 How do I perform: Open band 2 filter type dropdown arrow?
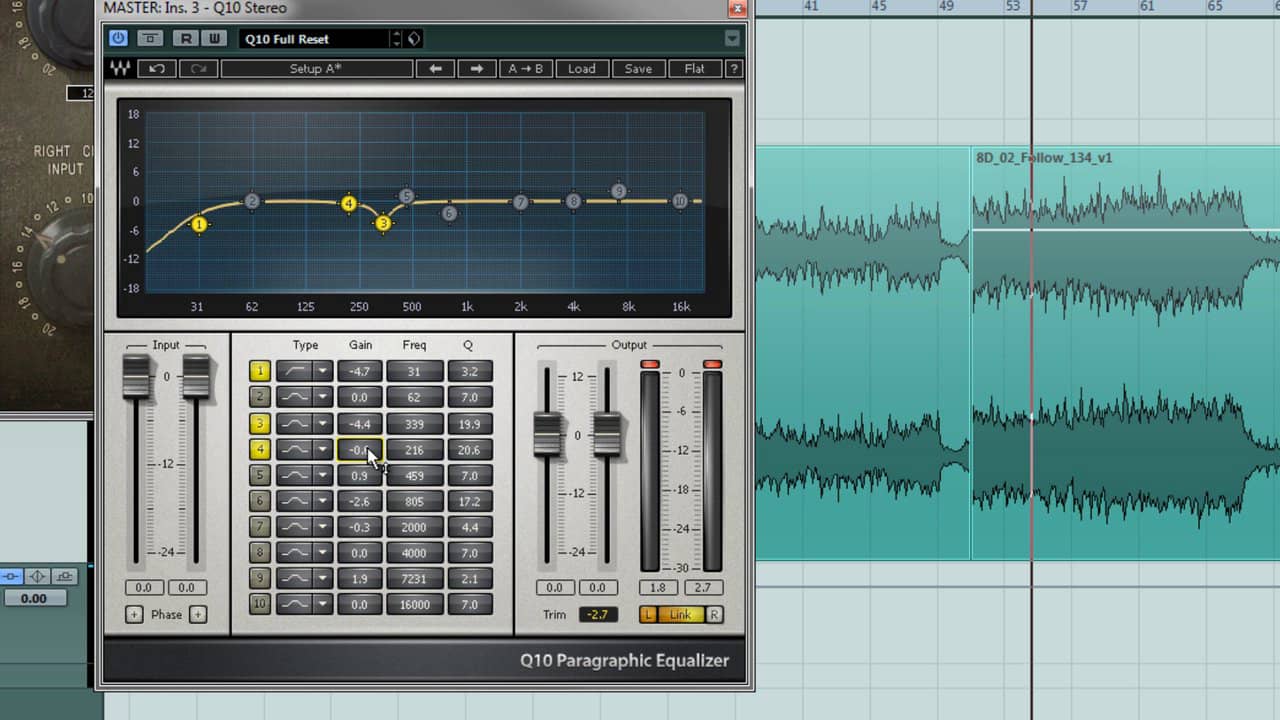click(x=322, y=397)
